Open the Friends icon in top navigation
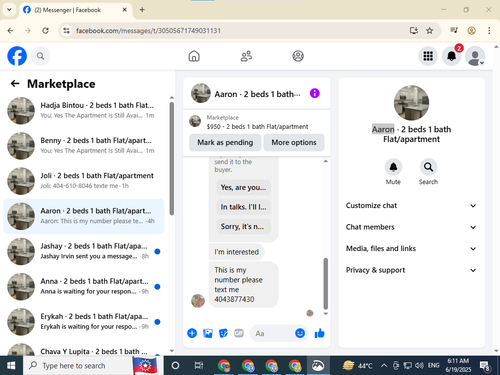500x375 pixels. [246, 56]
